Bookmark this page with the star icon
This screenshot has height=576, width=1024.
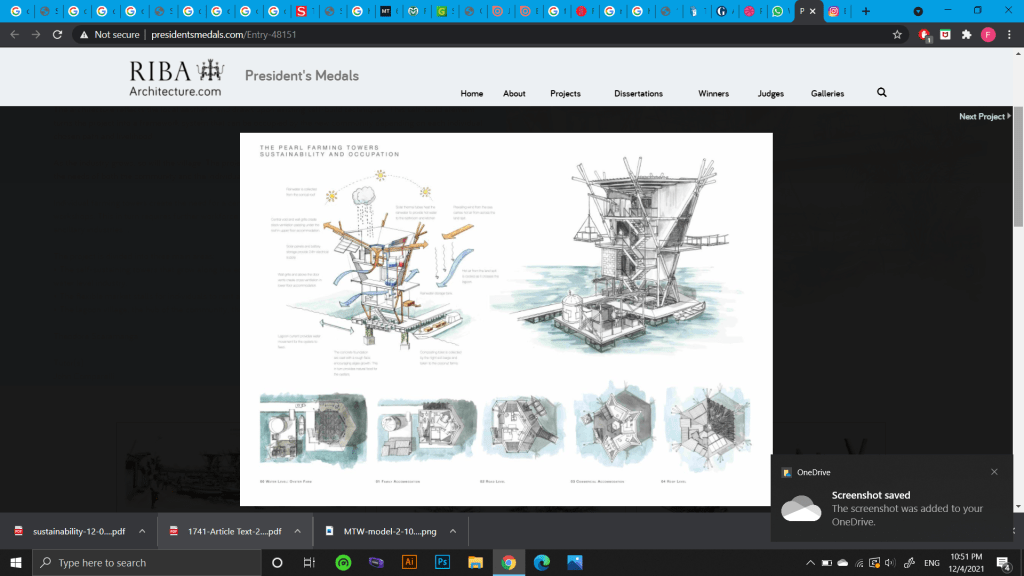tap(898, 34)
